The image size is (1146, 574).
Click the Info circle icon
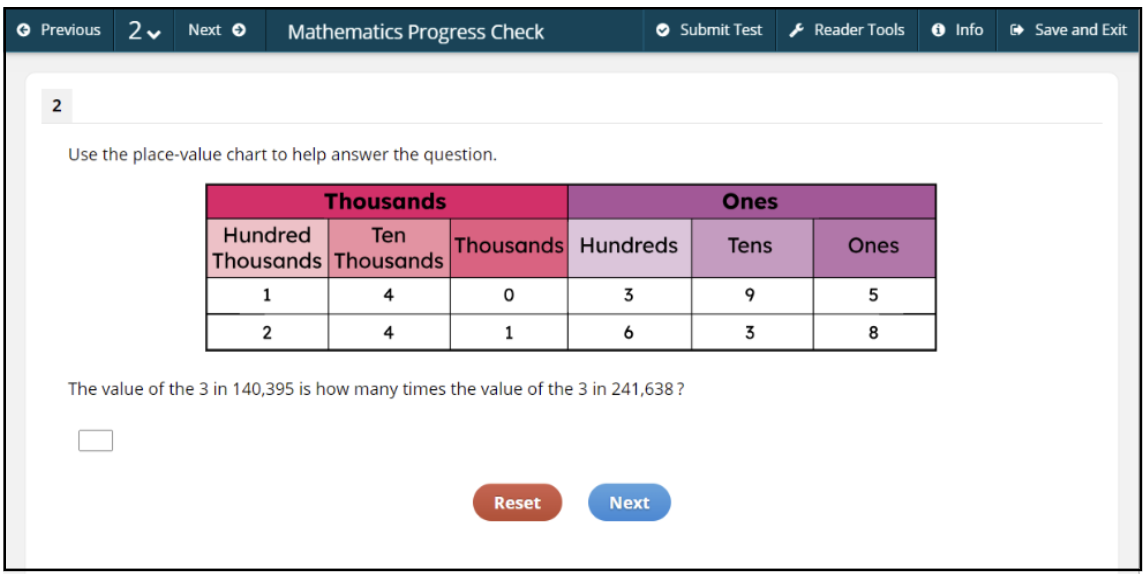tap(938, 30)
